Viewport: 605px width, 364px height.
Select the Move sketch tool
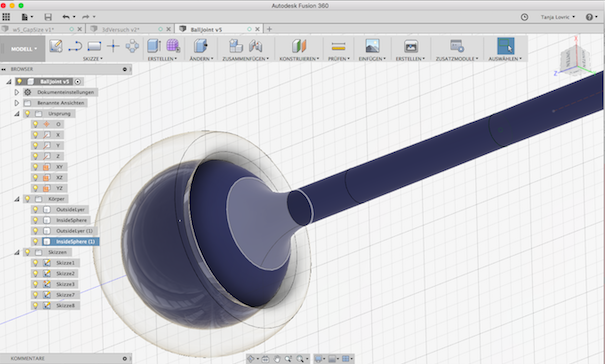point(132,46)
